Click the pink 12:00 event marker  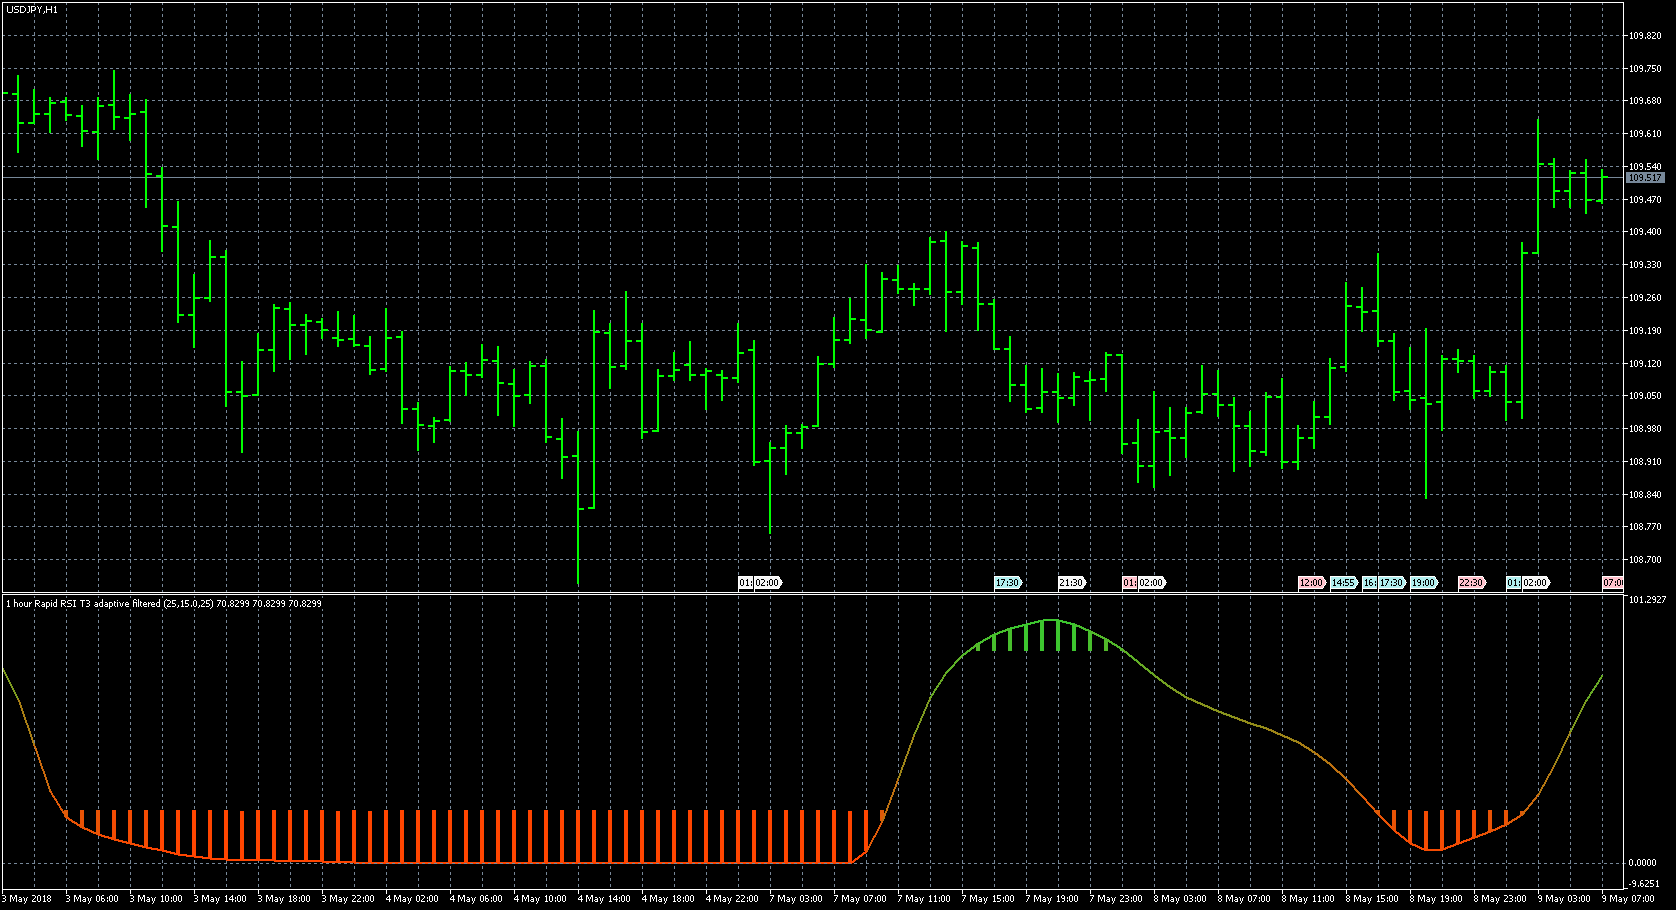click(1310, 583)
